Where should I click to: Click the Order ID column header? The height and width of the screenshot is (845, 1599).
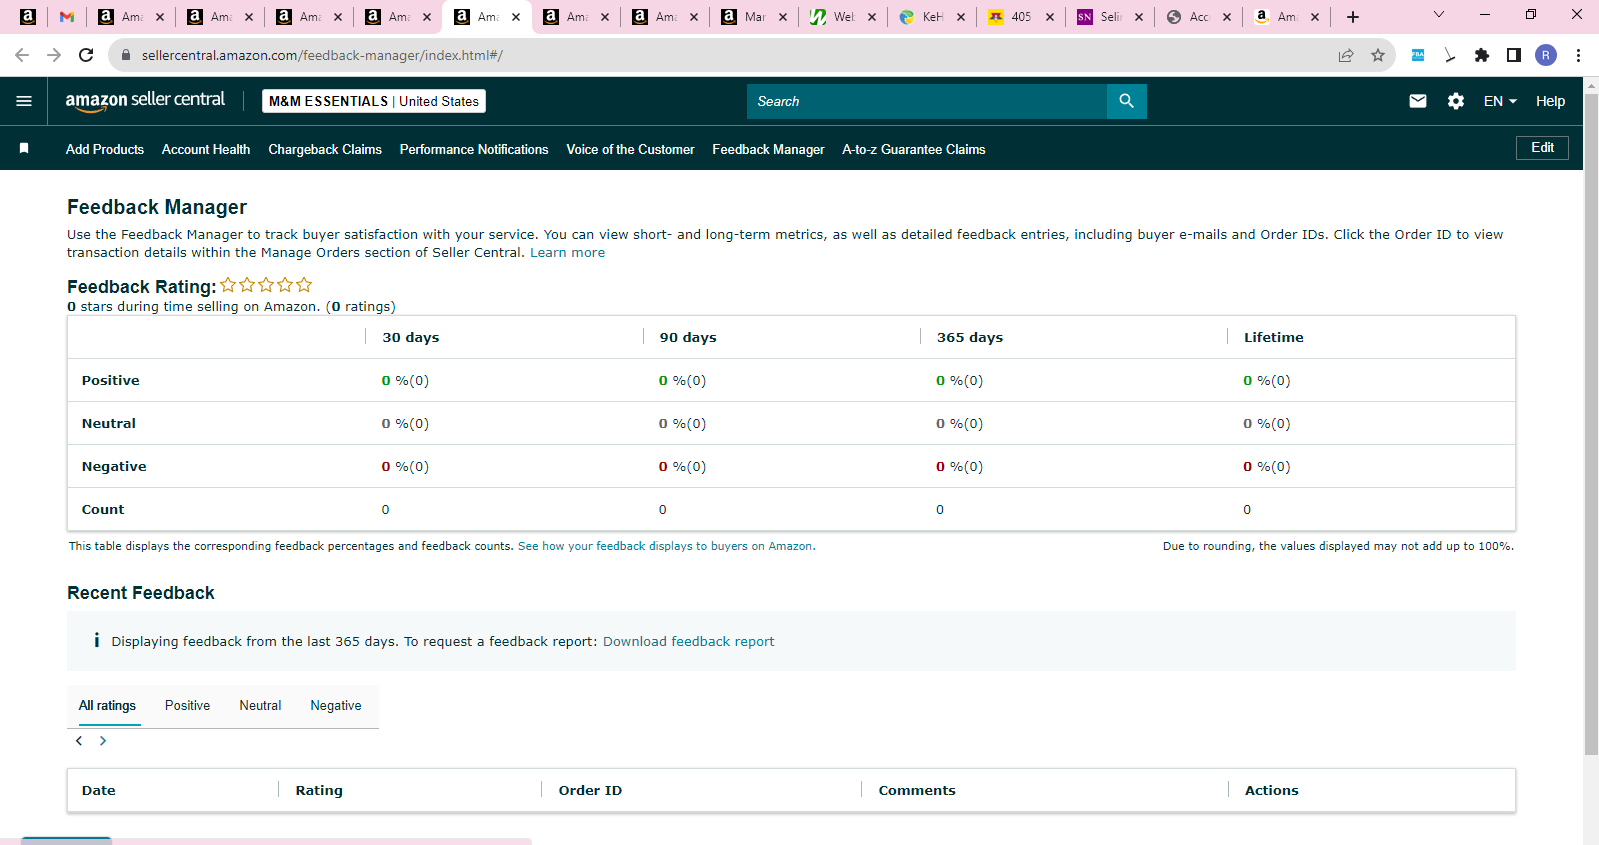click(590, 790)
